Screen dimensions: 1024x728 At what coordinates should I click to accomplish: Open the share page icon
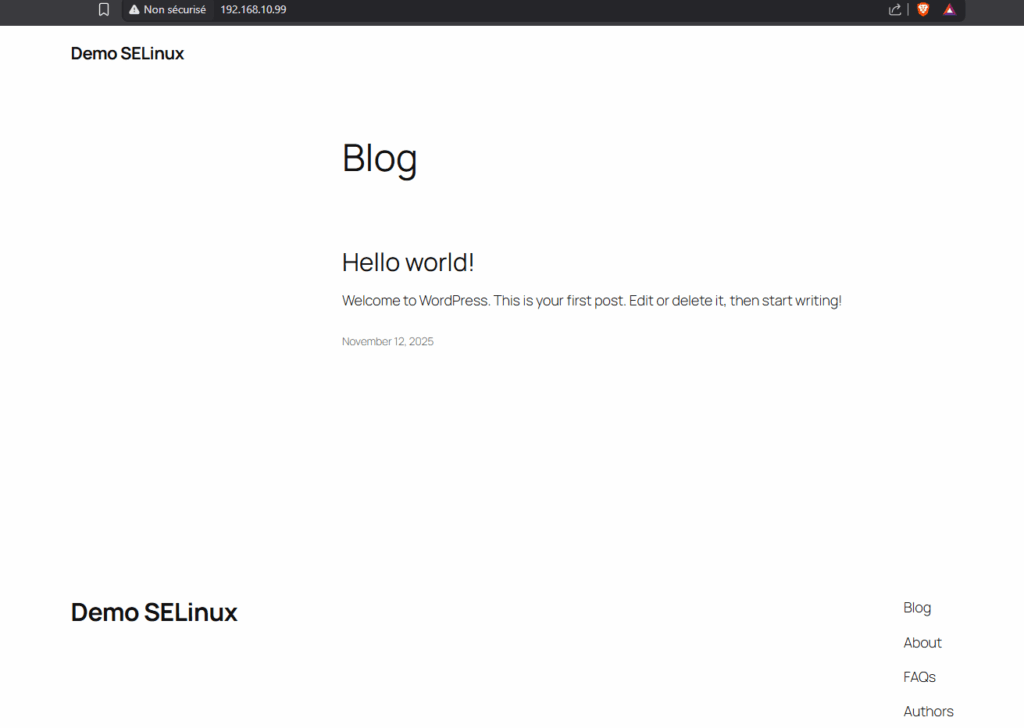coord(895,10)
